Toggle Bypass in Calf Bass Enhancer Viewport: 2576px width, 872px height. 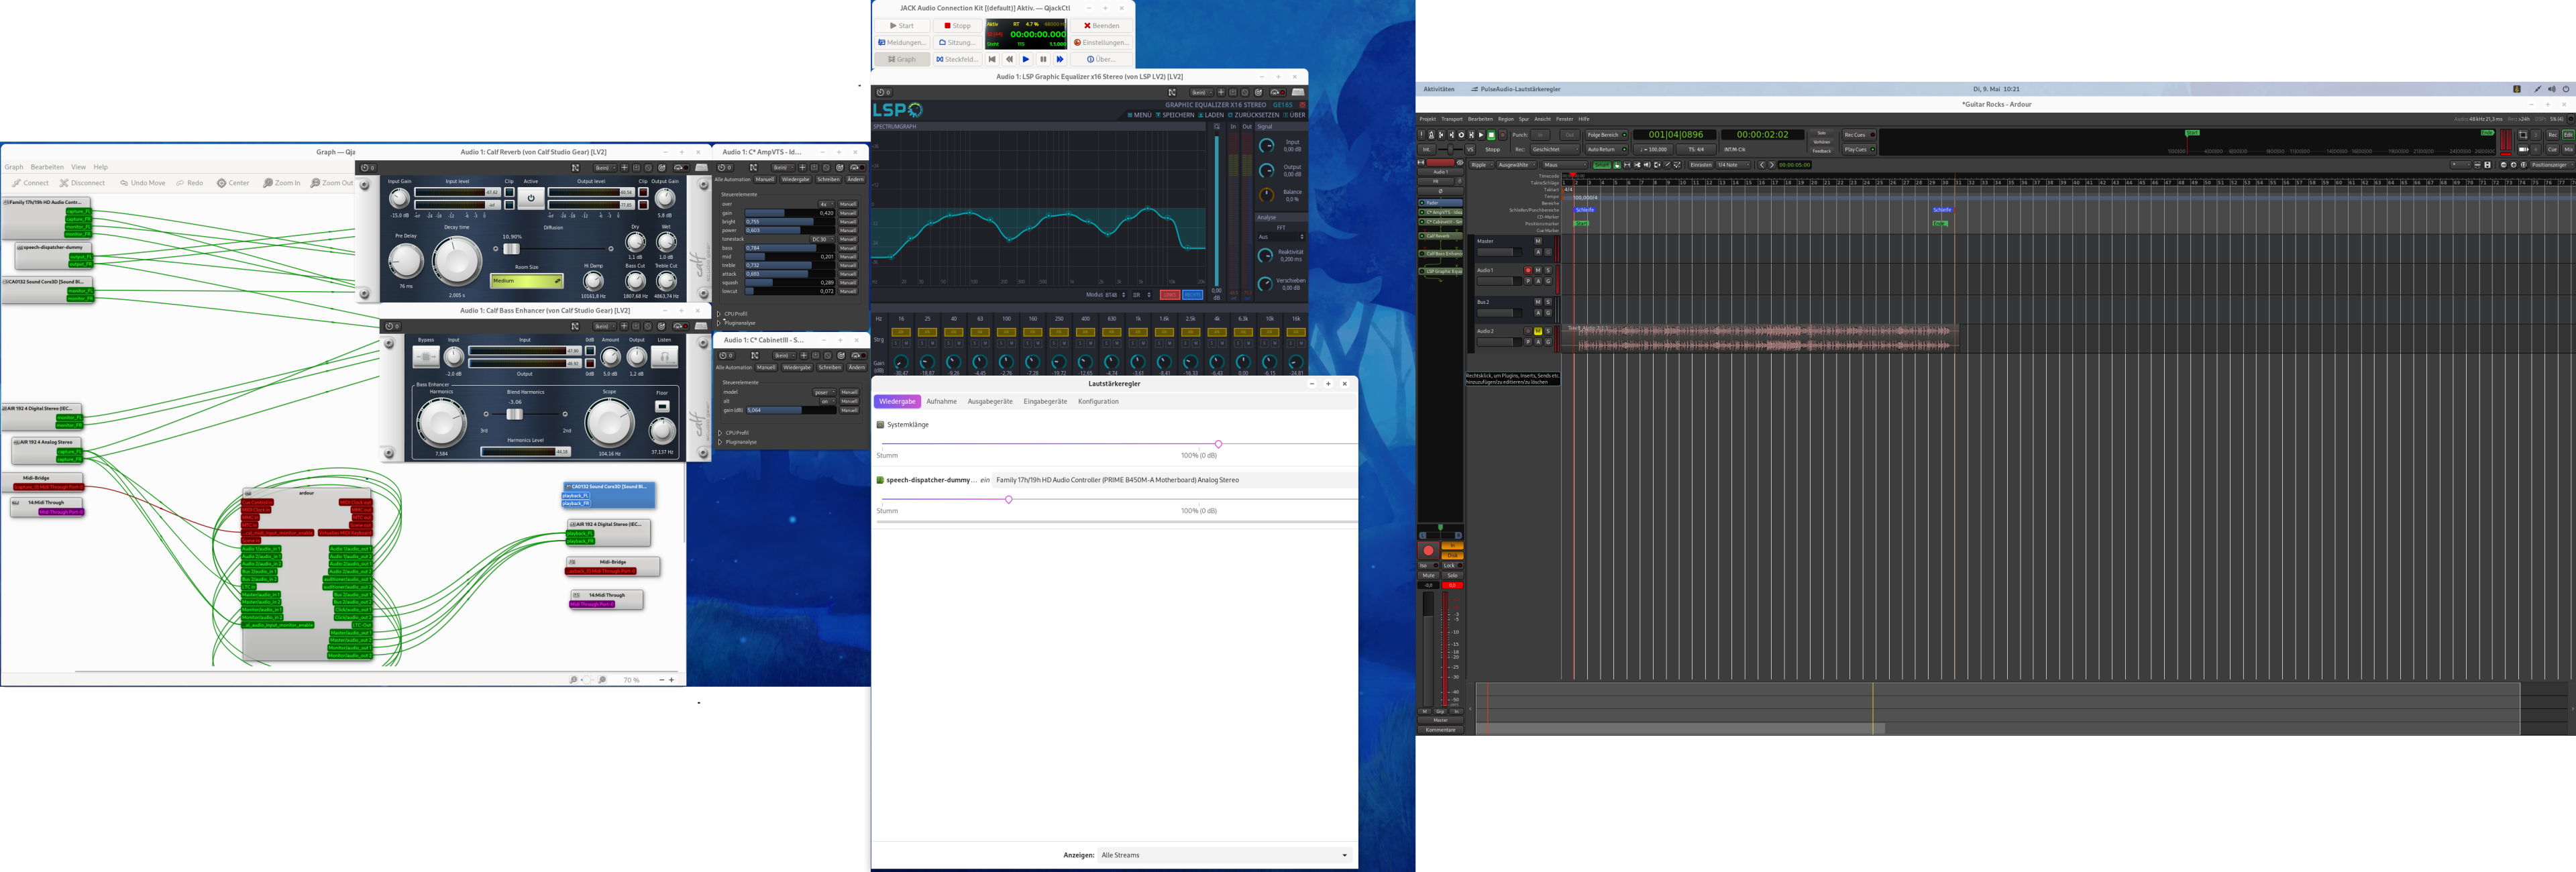426,357
